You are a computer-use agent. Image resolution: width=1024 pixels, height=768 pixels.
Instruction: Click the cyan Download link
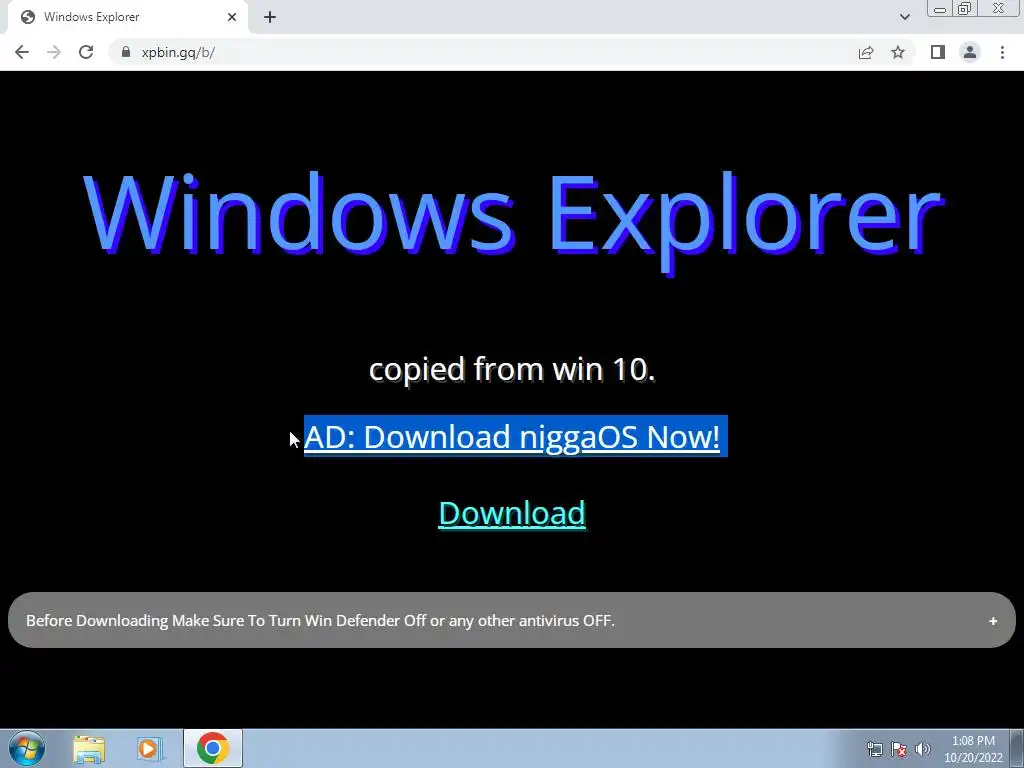point(512,513)
